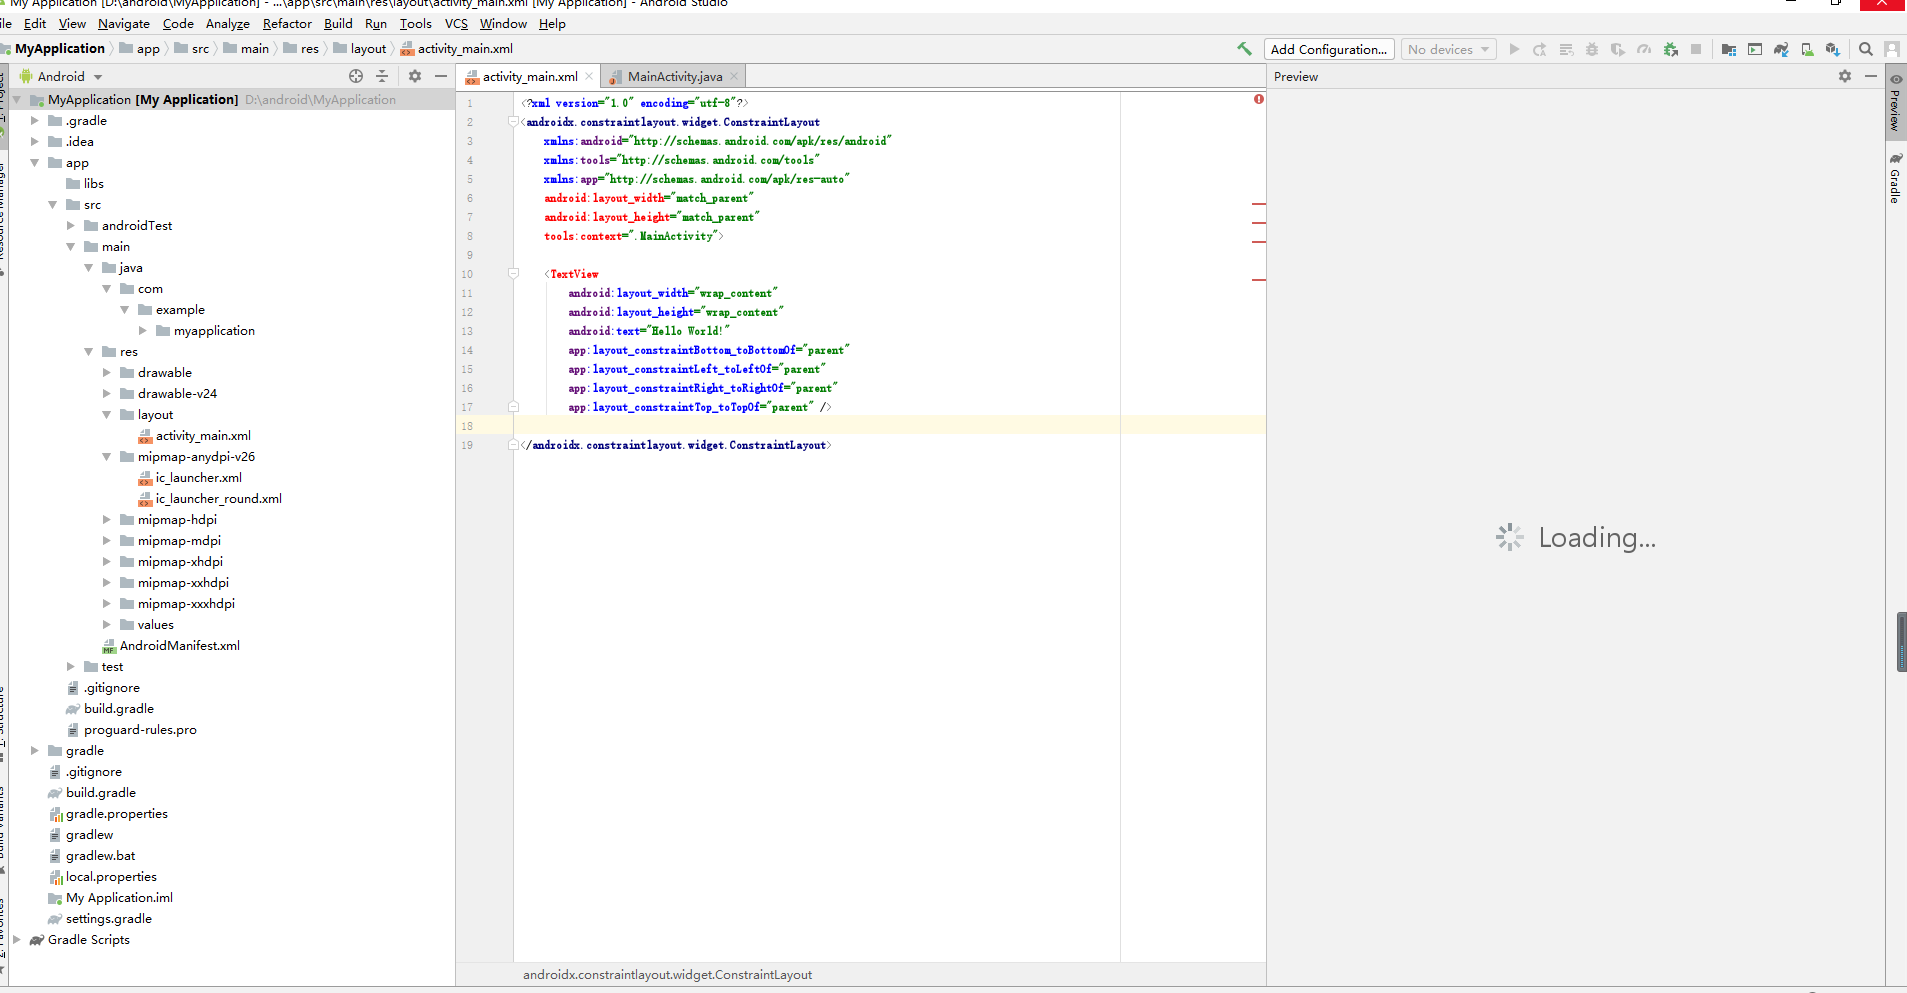Select gradle.properties file in the tree
The height and width of the screenshot is (993, 1907).
pyautogui.click(x=117, y=813)
